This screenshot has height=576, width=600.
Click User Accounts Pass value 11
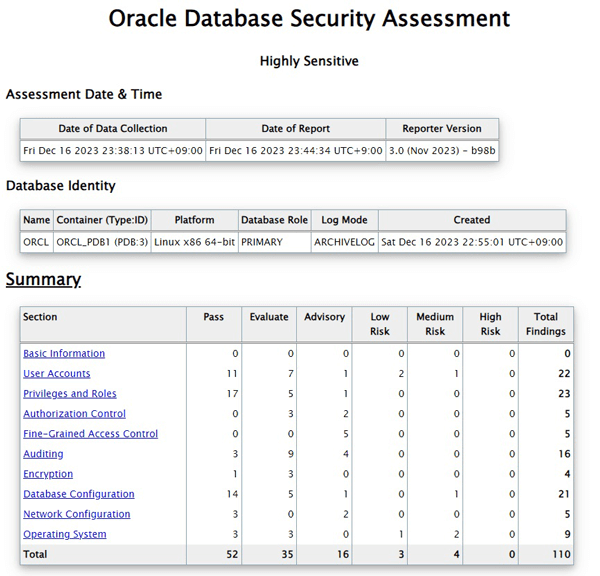pos(232,374)
